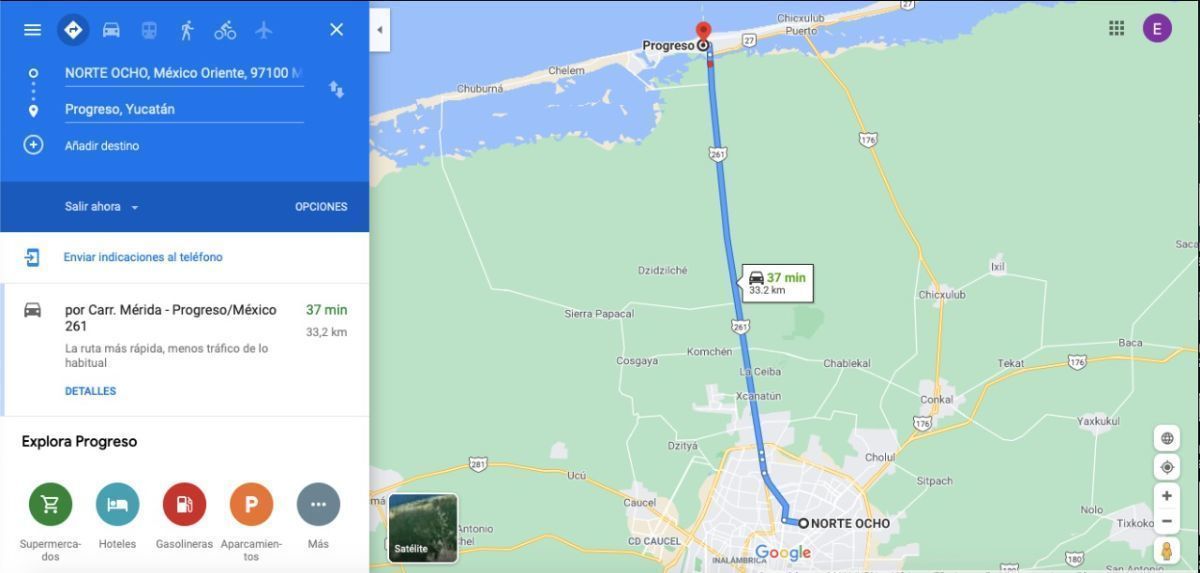Toggle globe view on map

(x=1166, y=438)
